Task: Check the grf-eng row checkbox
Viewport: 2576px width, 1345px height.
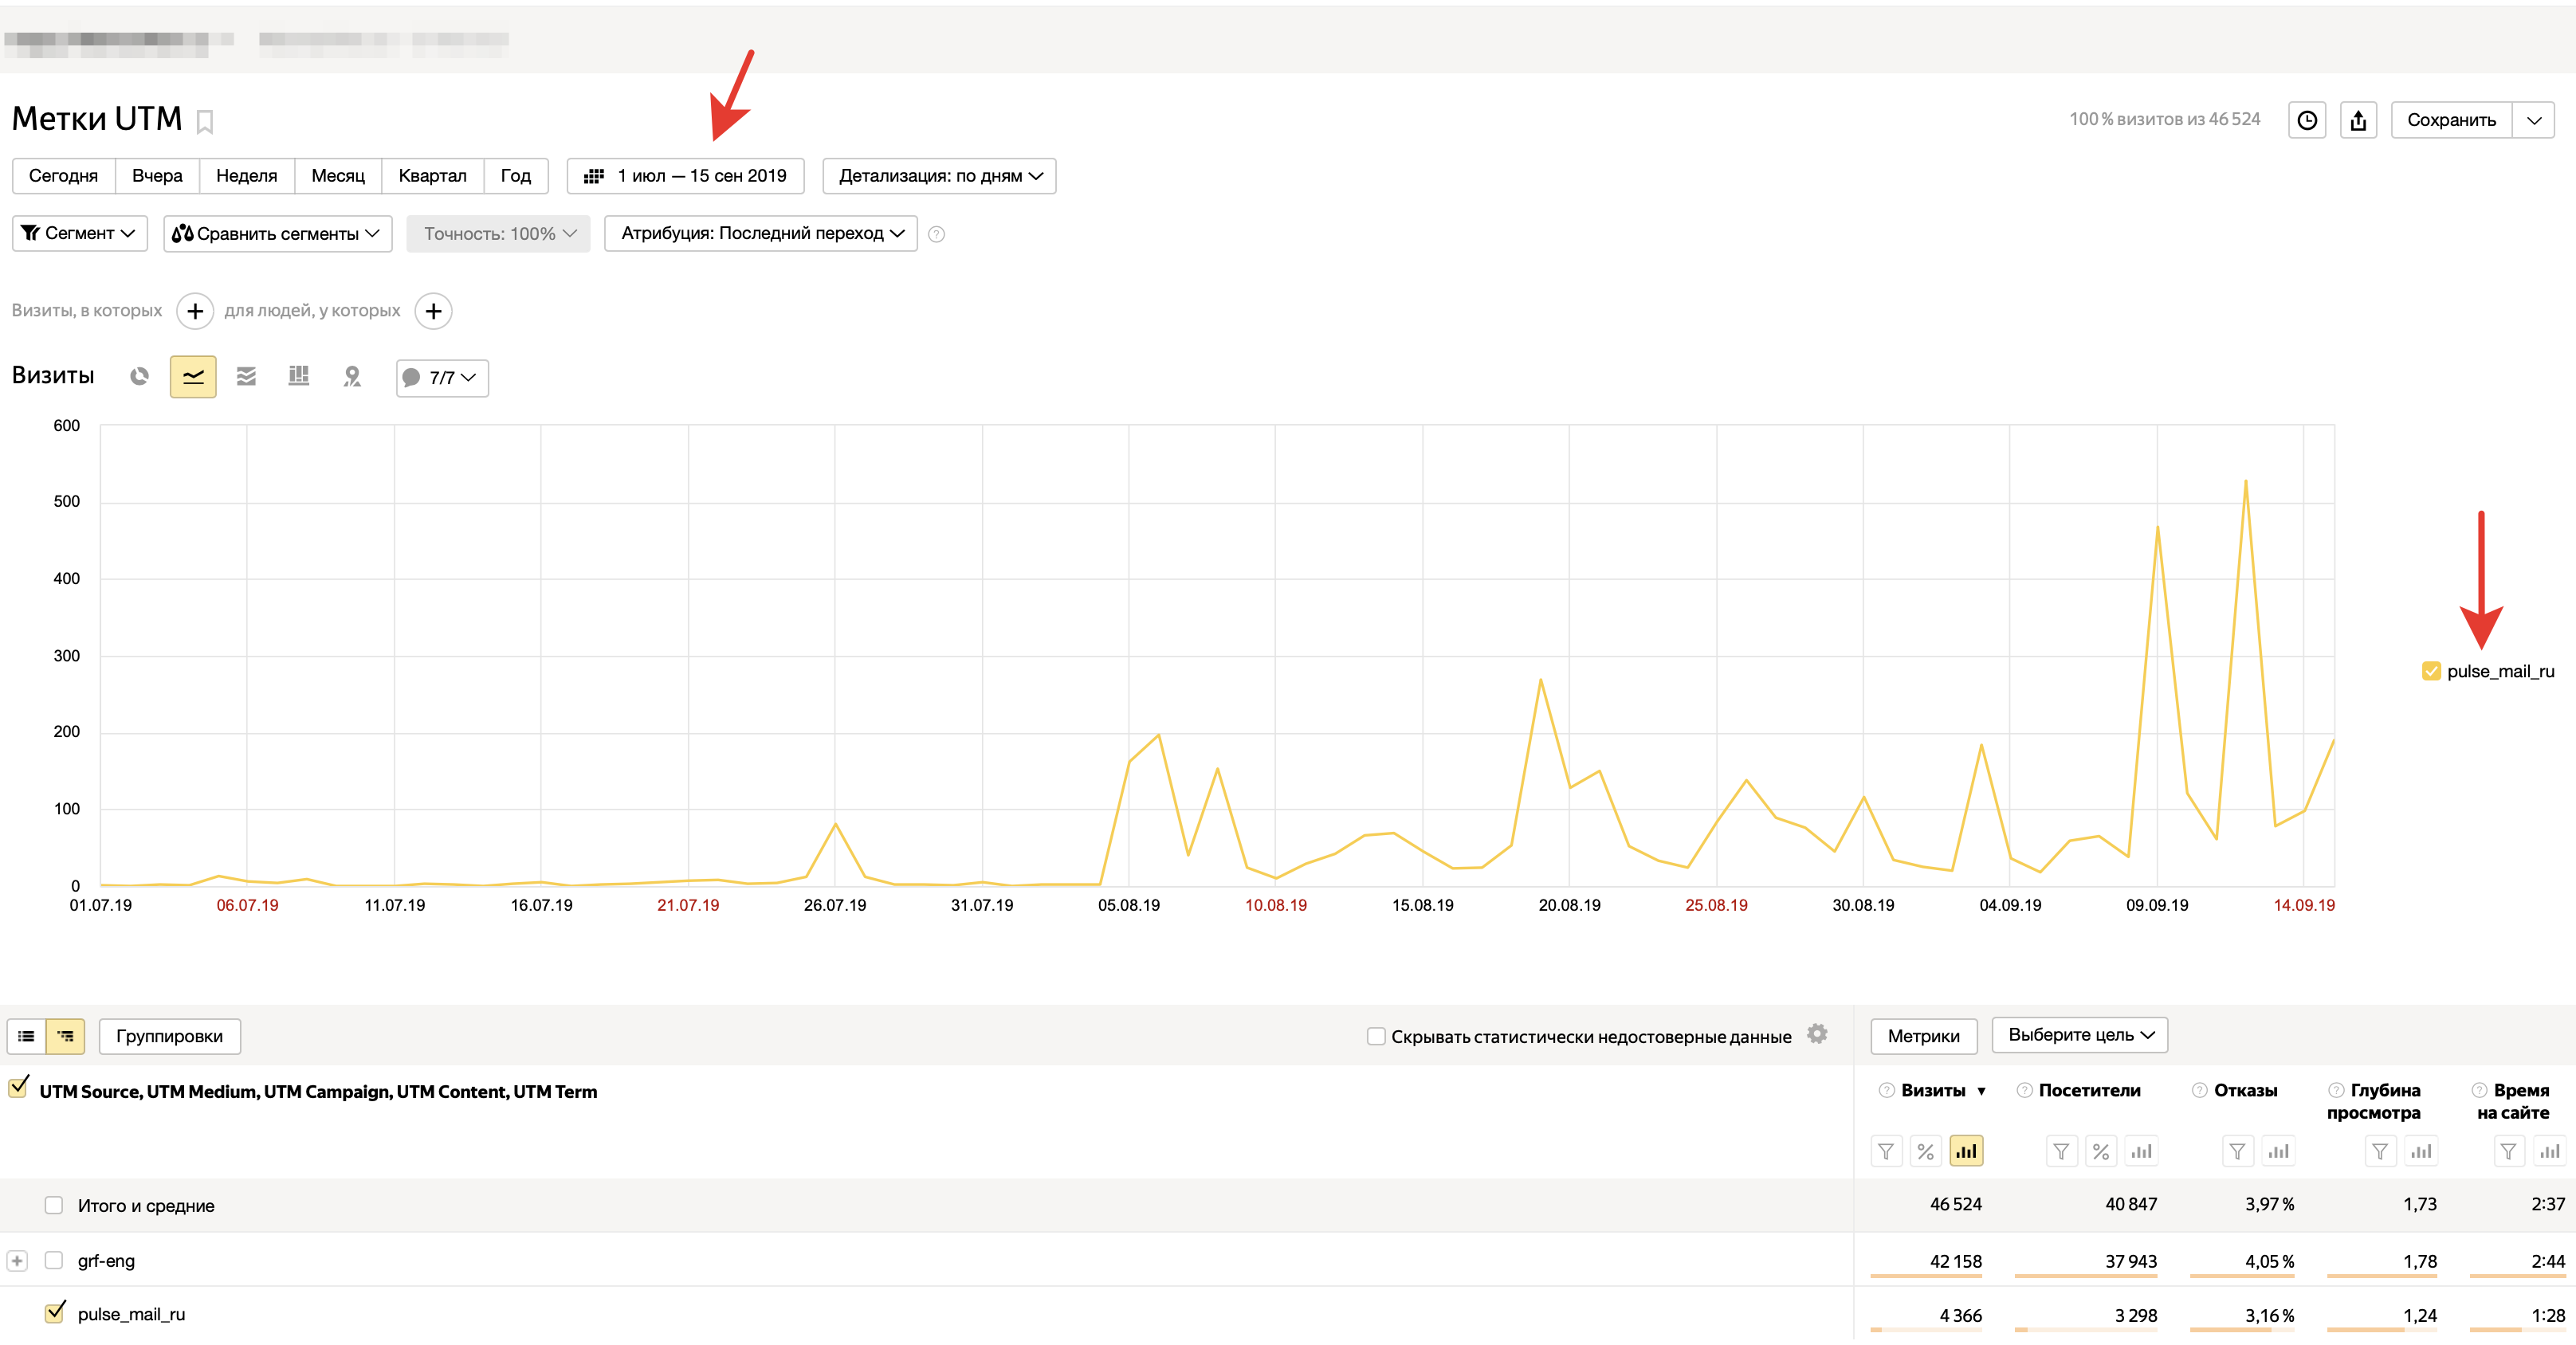Action: (x=54, y=1260)
